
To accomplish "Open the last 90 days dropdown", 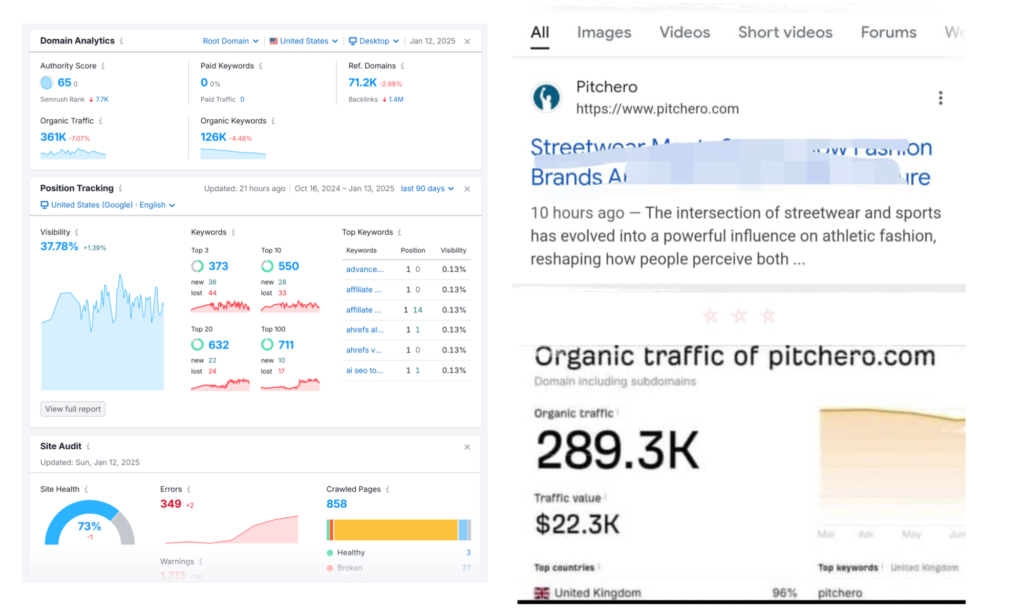I will click(x=427, y=189).
